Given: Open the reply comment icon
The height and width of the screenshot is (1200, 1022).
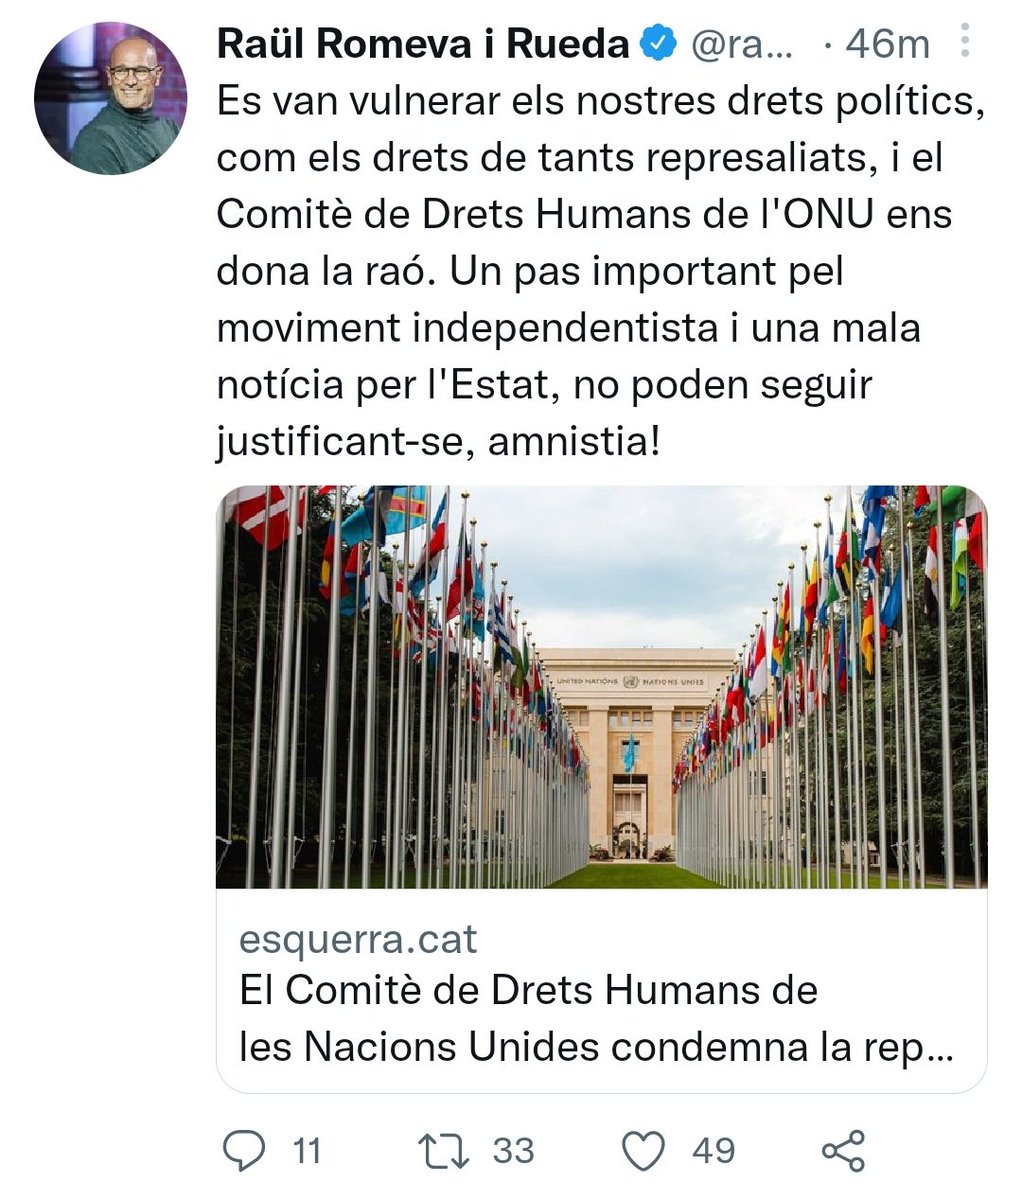Looking at the screenshot, I should [243, 1151].
